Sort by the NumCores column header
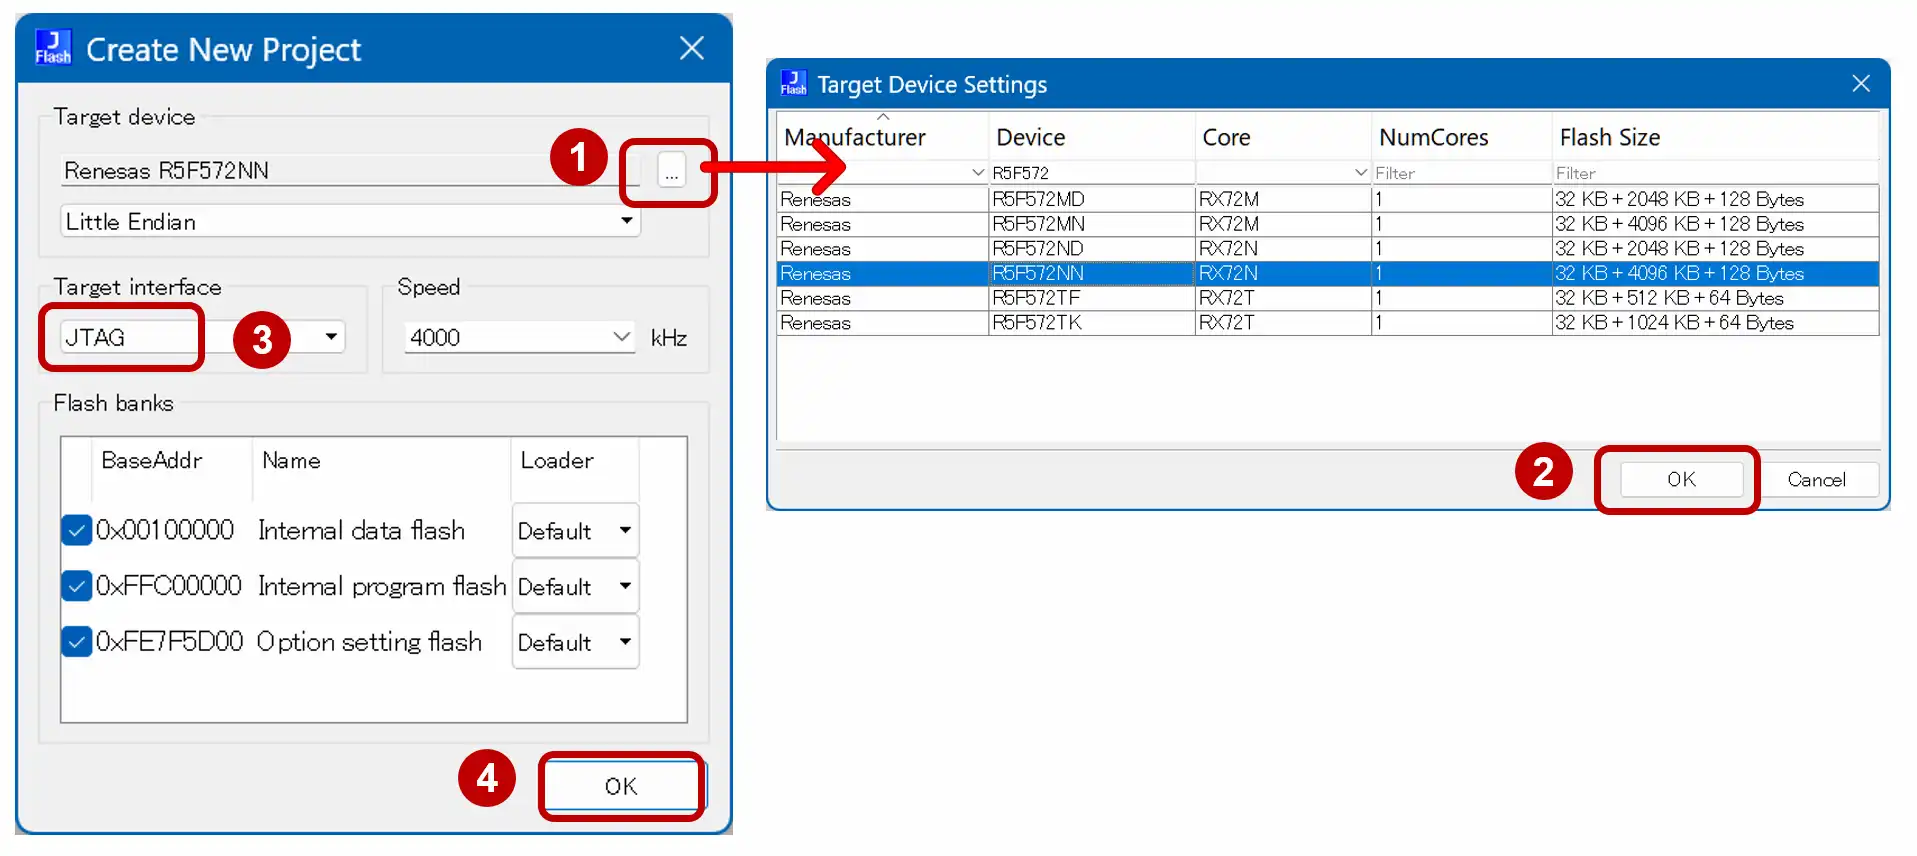 tap(1461, 137)
